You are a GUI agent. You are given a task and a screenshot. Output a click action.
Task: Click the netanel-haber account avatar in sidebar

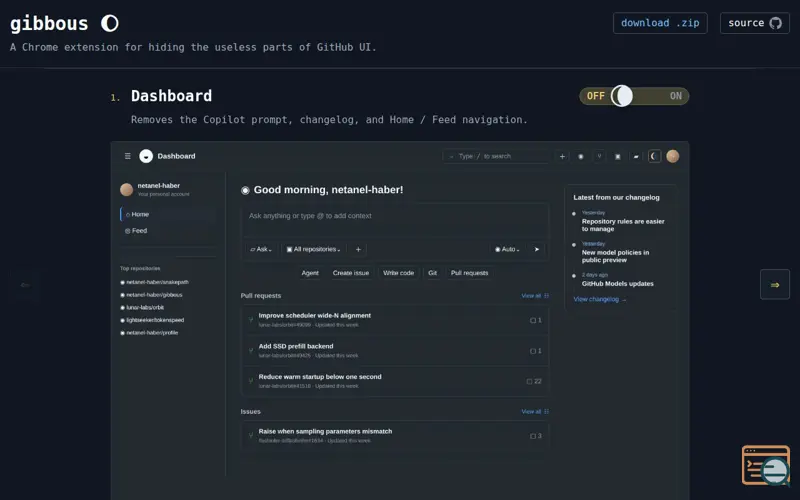(x=127, y=190)
